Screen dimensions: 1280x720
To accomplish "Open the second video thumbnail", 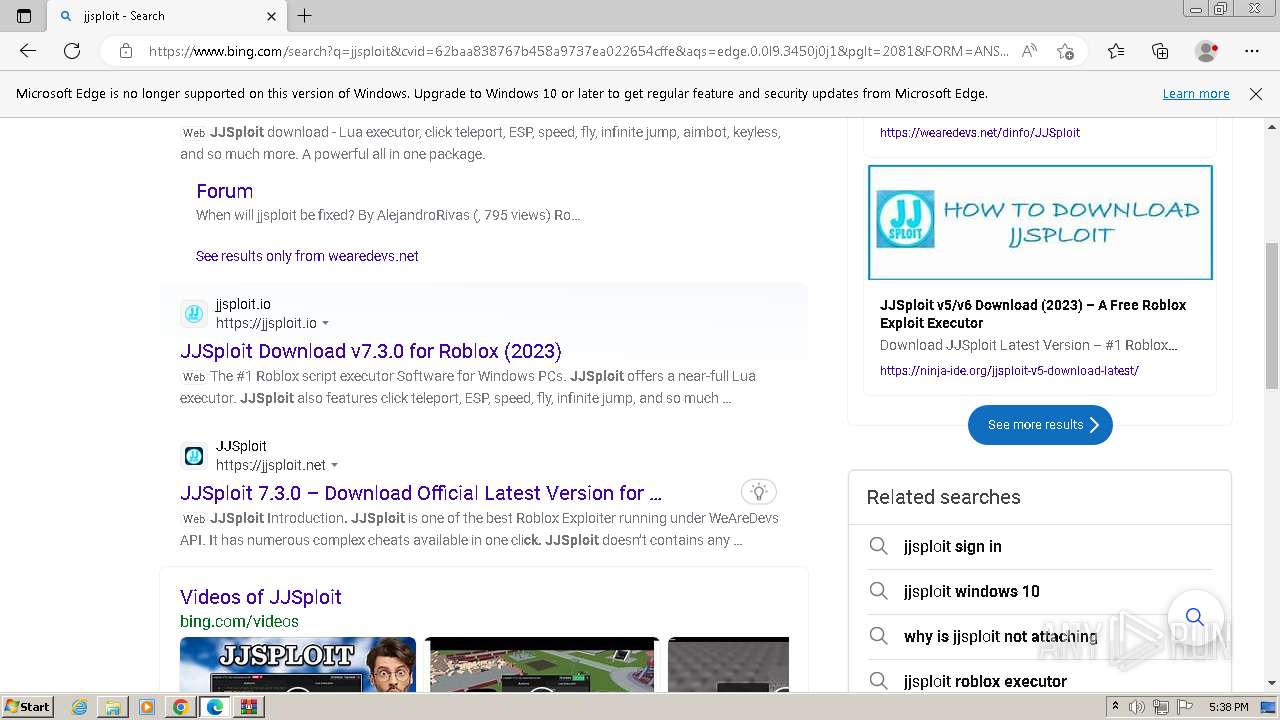I will pyautogui.click(x=541, y=664).
